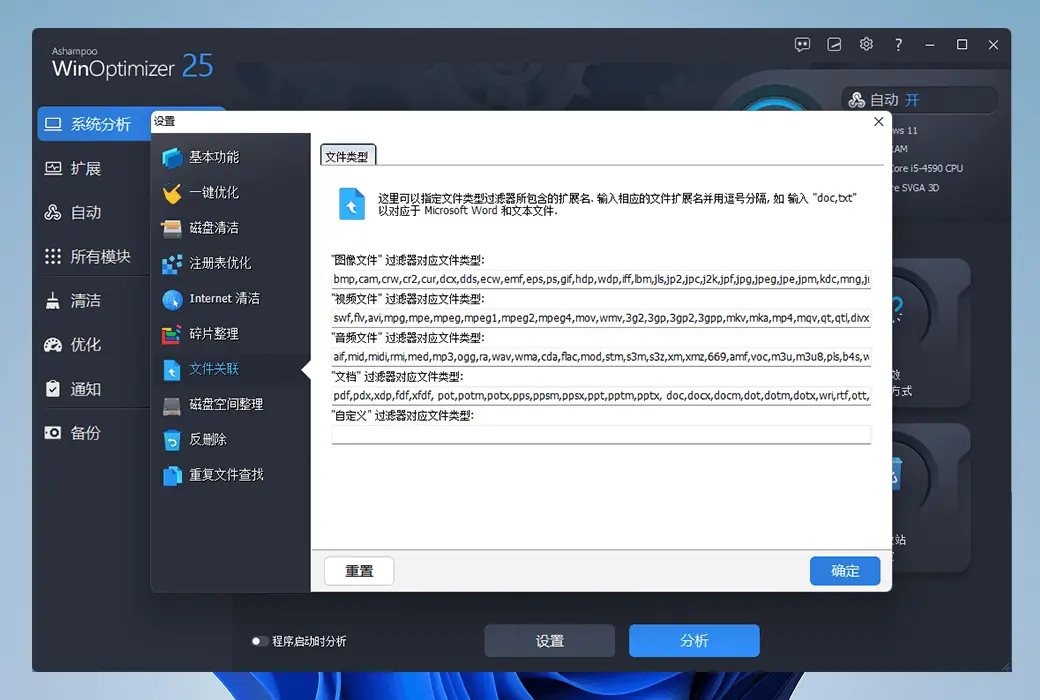Click the 自动 icon in main sidebar
1040x700 pixels.
(x=53, y=212)
